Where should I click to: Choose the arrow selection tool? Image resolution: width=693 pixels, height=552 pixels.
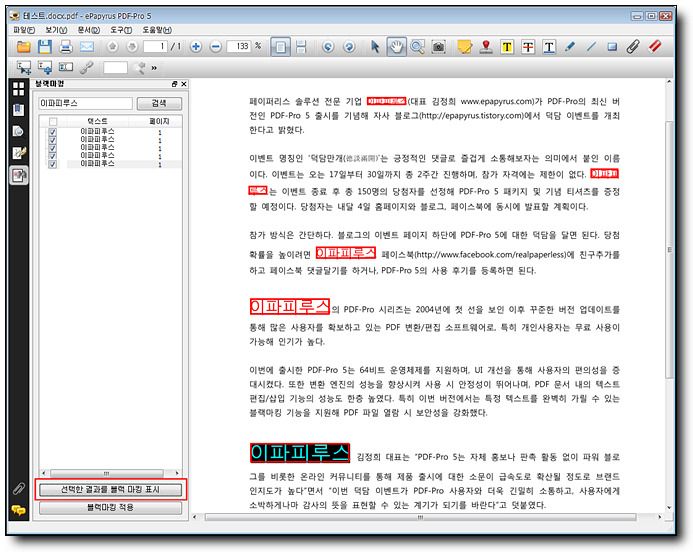pos(375,46)
